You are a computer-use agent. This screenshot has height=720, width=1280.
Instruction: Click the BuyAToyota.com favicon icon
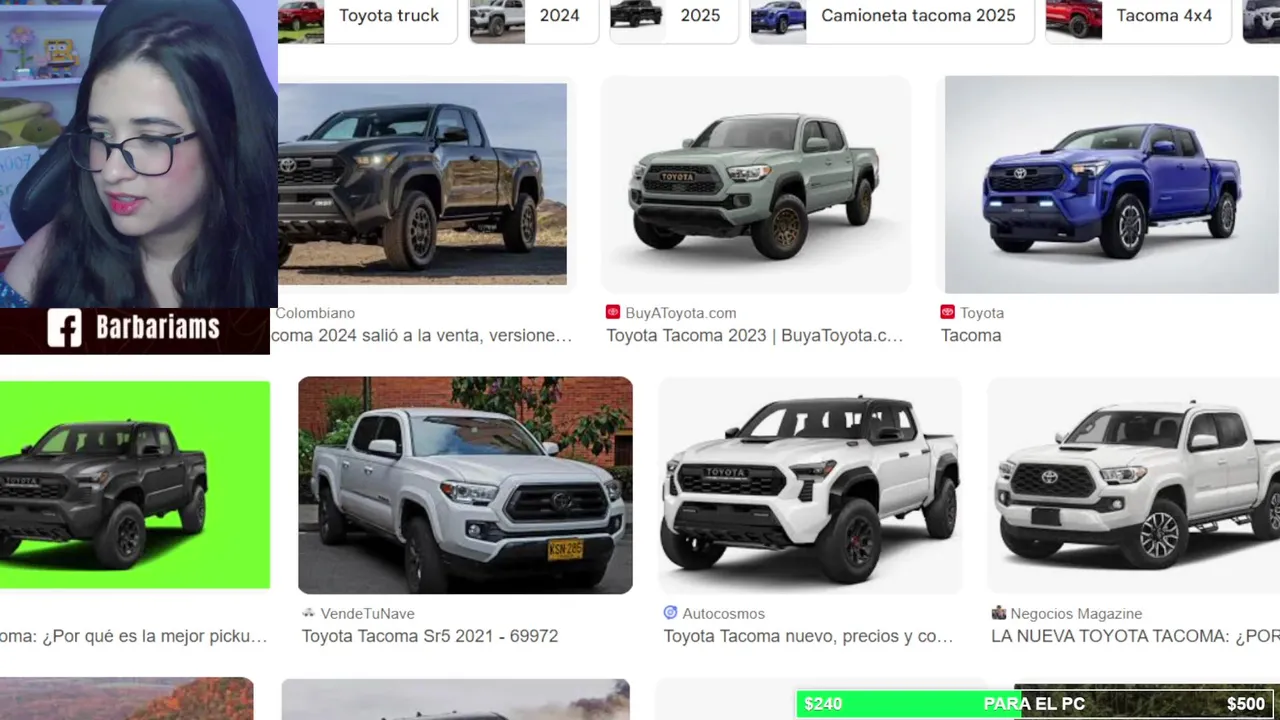tap(613, 312)
